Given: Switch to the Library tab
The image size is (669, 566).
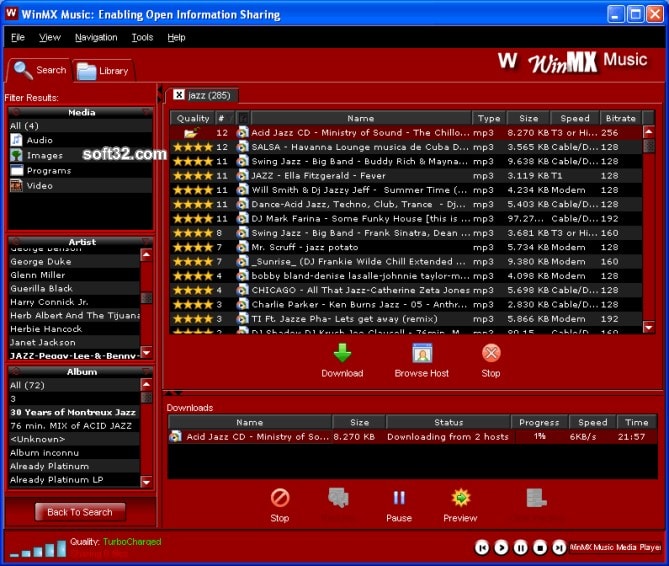Looking at the screenshot, I should click(104, 71).
